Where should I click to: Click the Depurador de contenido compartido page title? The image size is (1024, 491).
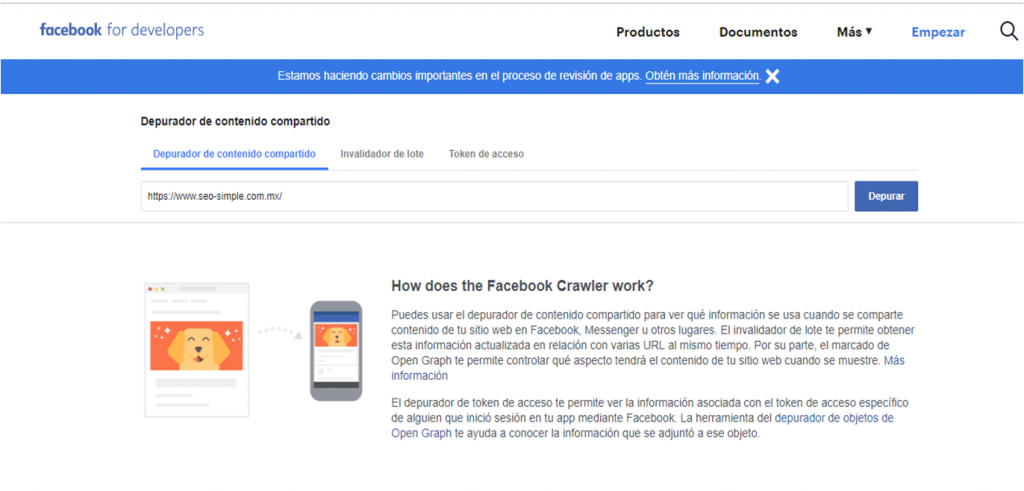pos(235,121)
